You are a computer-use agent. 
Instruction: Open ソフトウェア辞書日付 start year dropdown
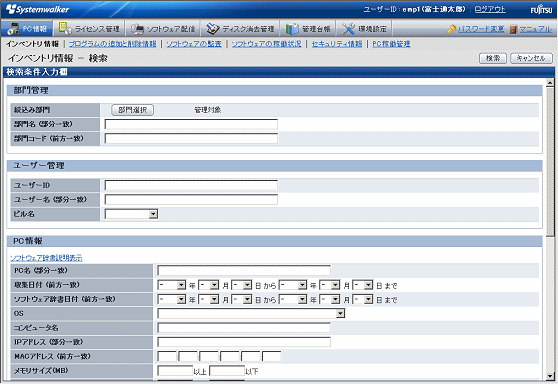(x=172, y=299)
